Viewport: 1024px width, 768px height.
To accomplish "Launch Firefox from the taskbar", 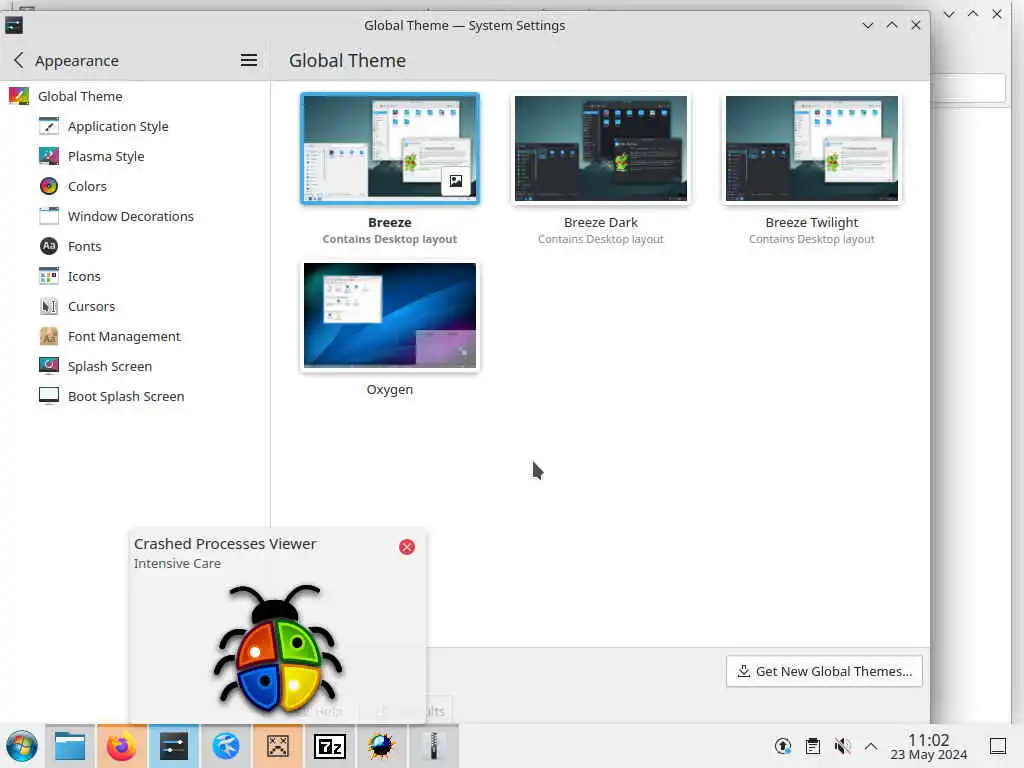I will click(121, 746).
